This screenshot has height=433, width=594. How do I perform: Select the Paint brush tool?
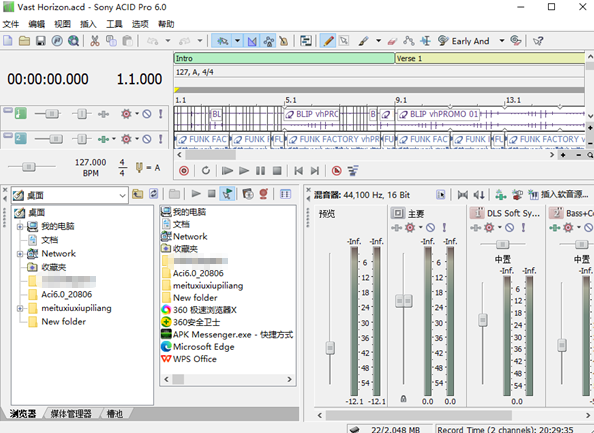(363, 41)
